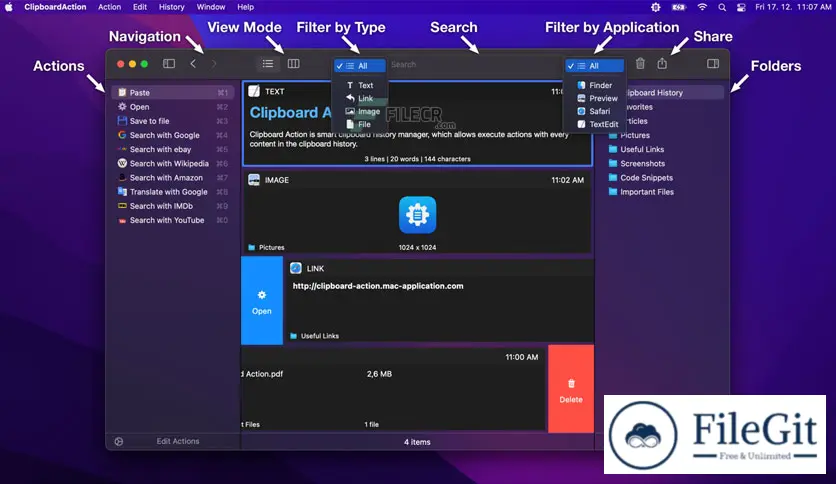Viewport: 836px width, 484px height.
Task: Select the Save to file action
Action: [173, 121]
